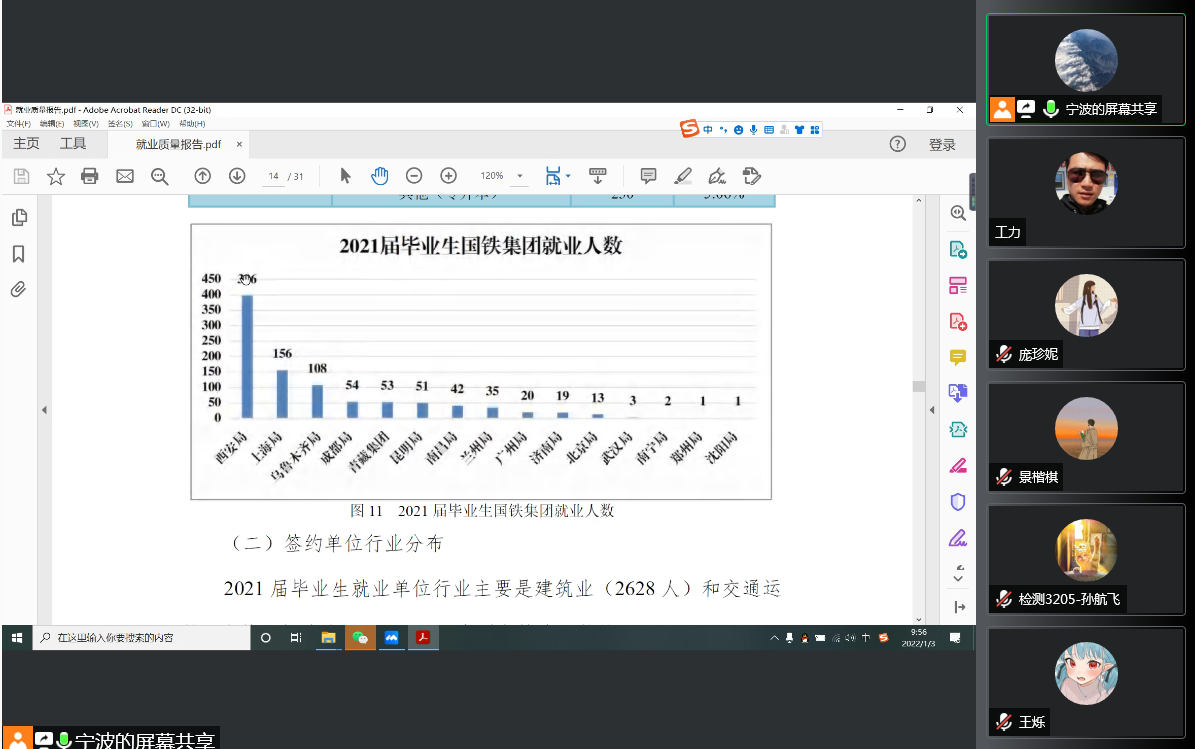Open Protect shield tool in right pane
This screenshot has width=1195, height=749.
tap(958, 502)
